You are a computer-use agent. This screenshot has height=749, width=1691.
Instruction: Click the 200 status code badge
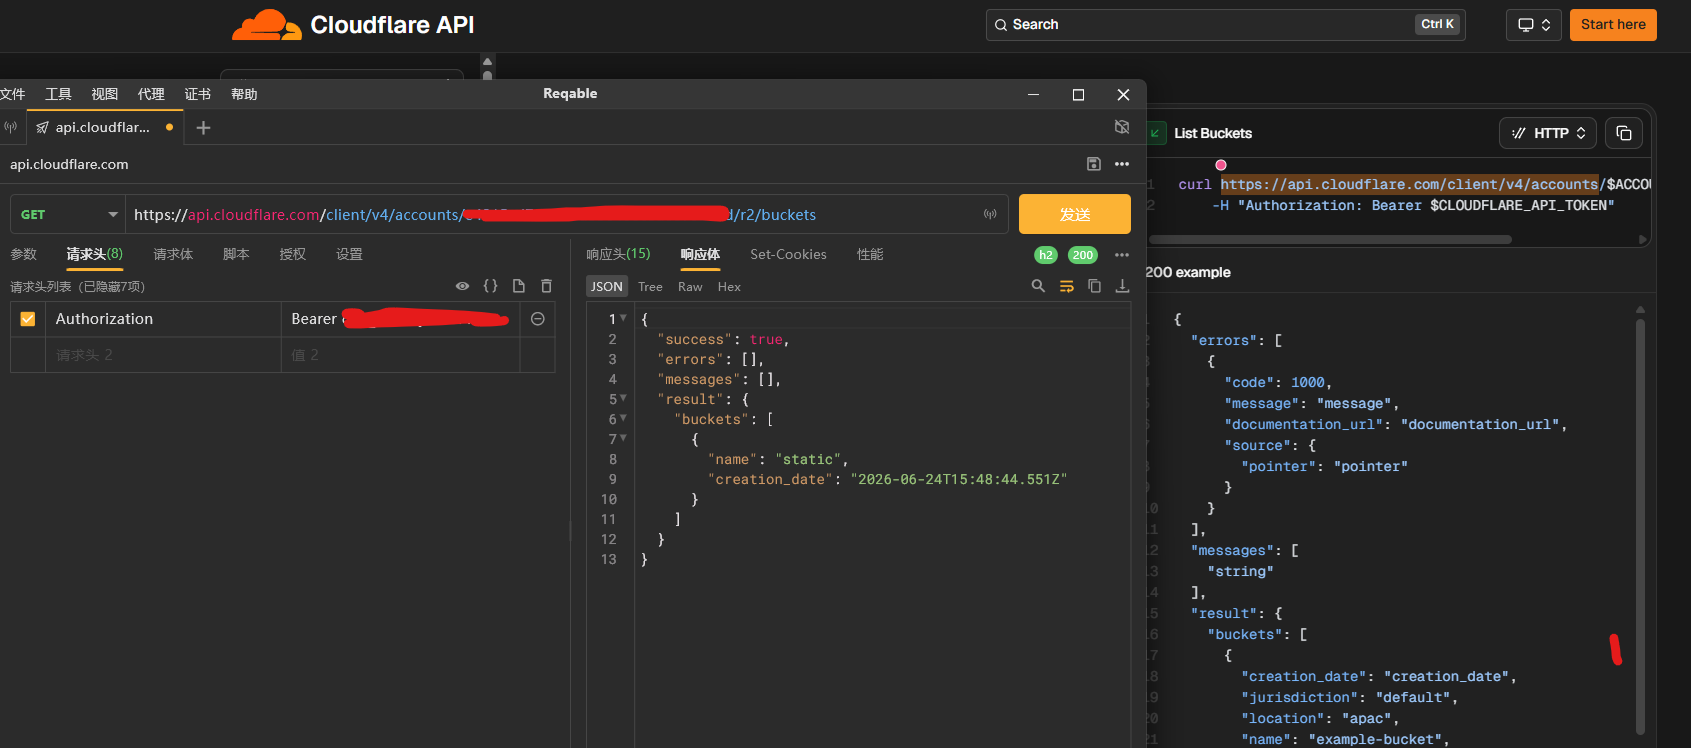(1083, 255)
